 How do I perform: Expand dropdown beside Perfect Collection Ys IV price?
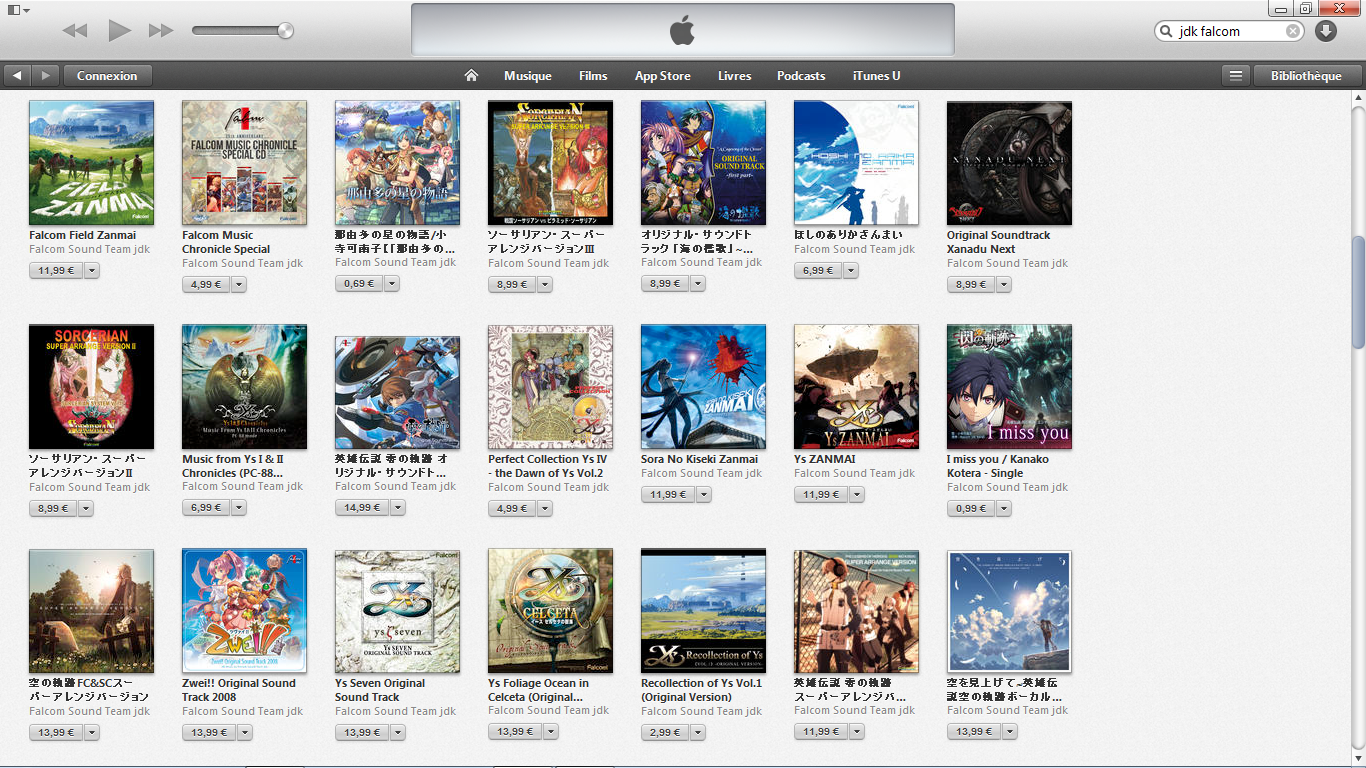[544, 509]
